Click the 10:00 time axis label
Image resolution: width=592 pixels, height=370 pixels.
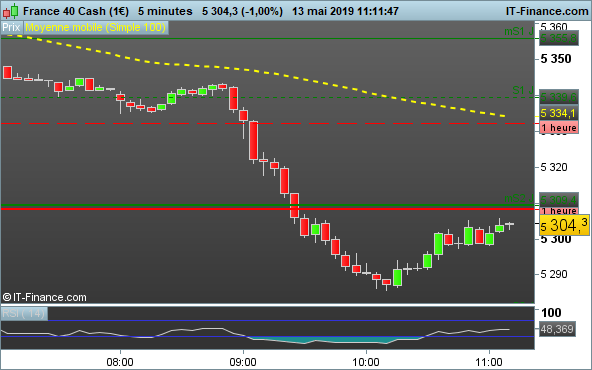coord(366,362)
